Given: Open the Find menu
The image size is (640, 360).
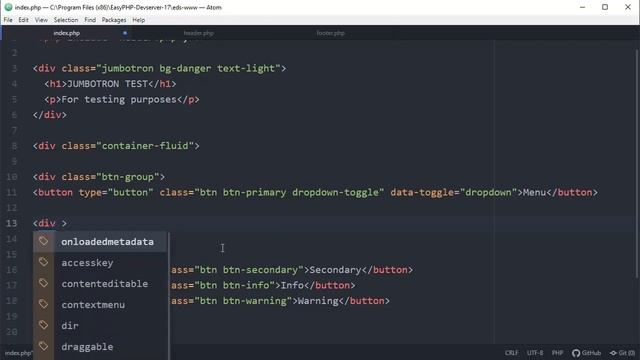Looking at the screenshot, I should point(90,20).
